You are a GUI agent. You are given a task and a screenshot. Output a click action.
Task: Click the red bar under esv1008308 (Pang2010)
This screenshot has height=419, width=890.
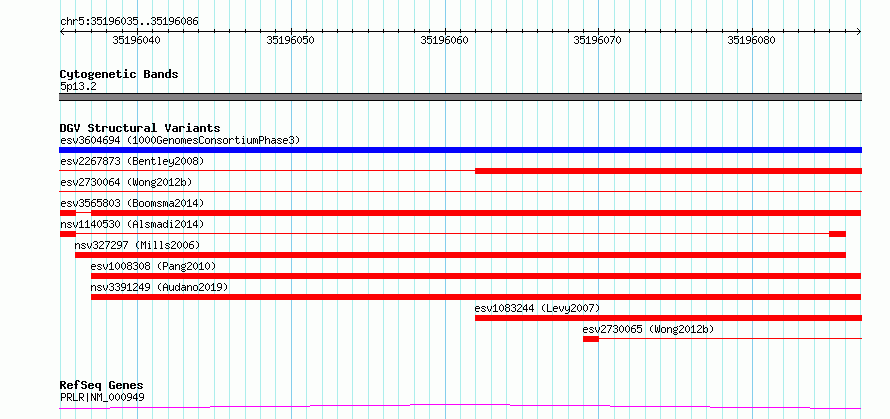pos(476,276)
